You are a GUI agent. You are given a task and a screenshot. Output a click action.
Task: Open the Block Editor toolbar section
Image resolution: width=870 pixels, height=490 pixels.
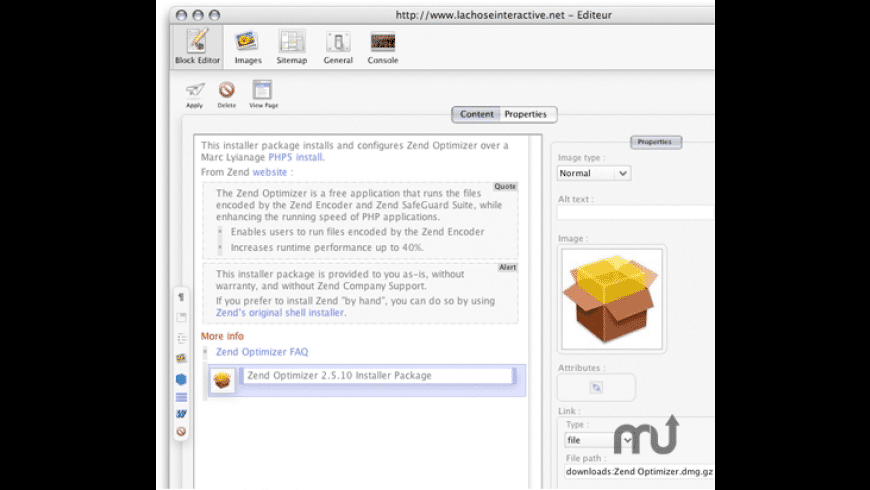click(197, 47)
